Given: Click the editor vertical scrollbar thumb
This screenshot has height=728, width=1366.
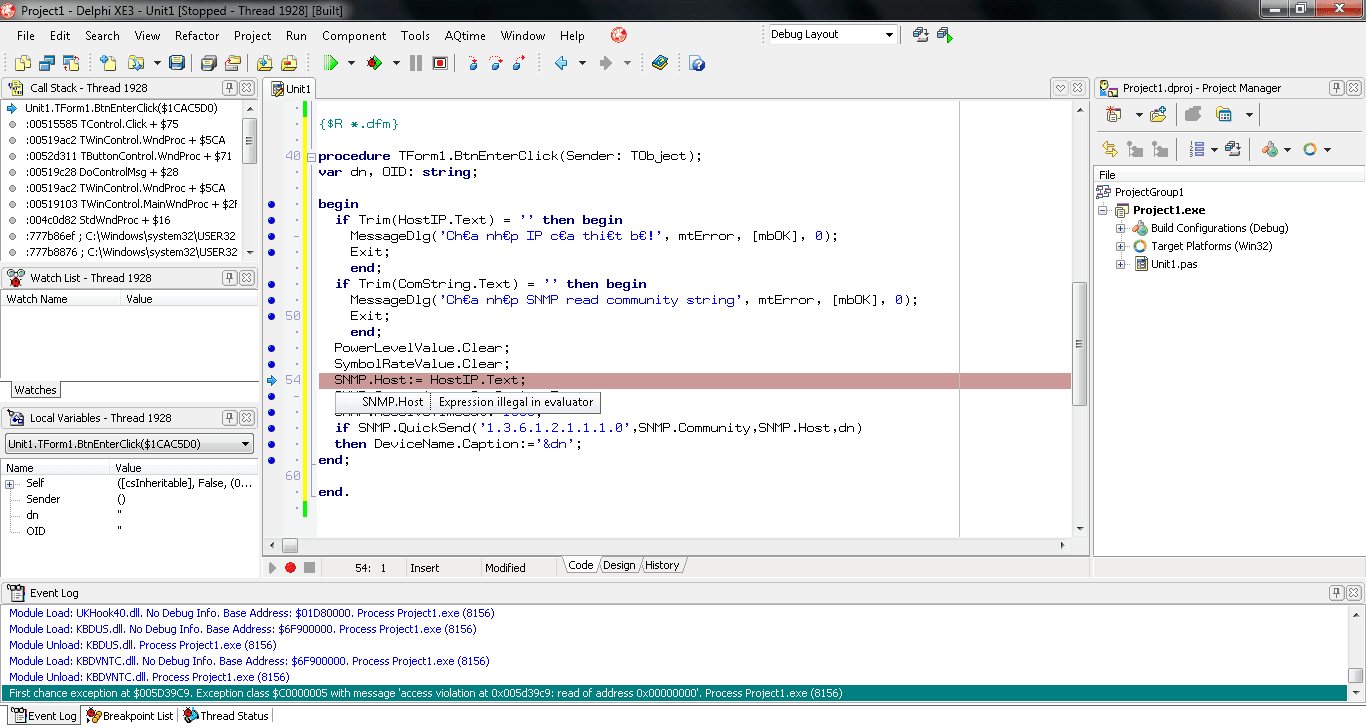Looking at the screenshot, I should pos(1079,344).
